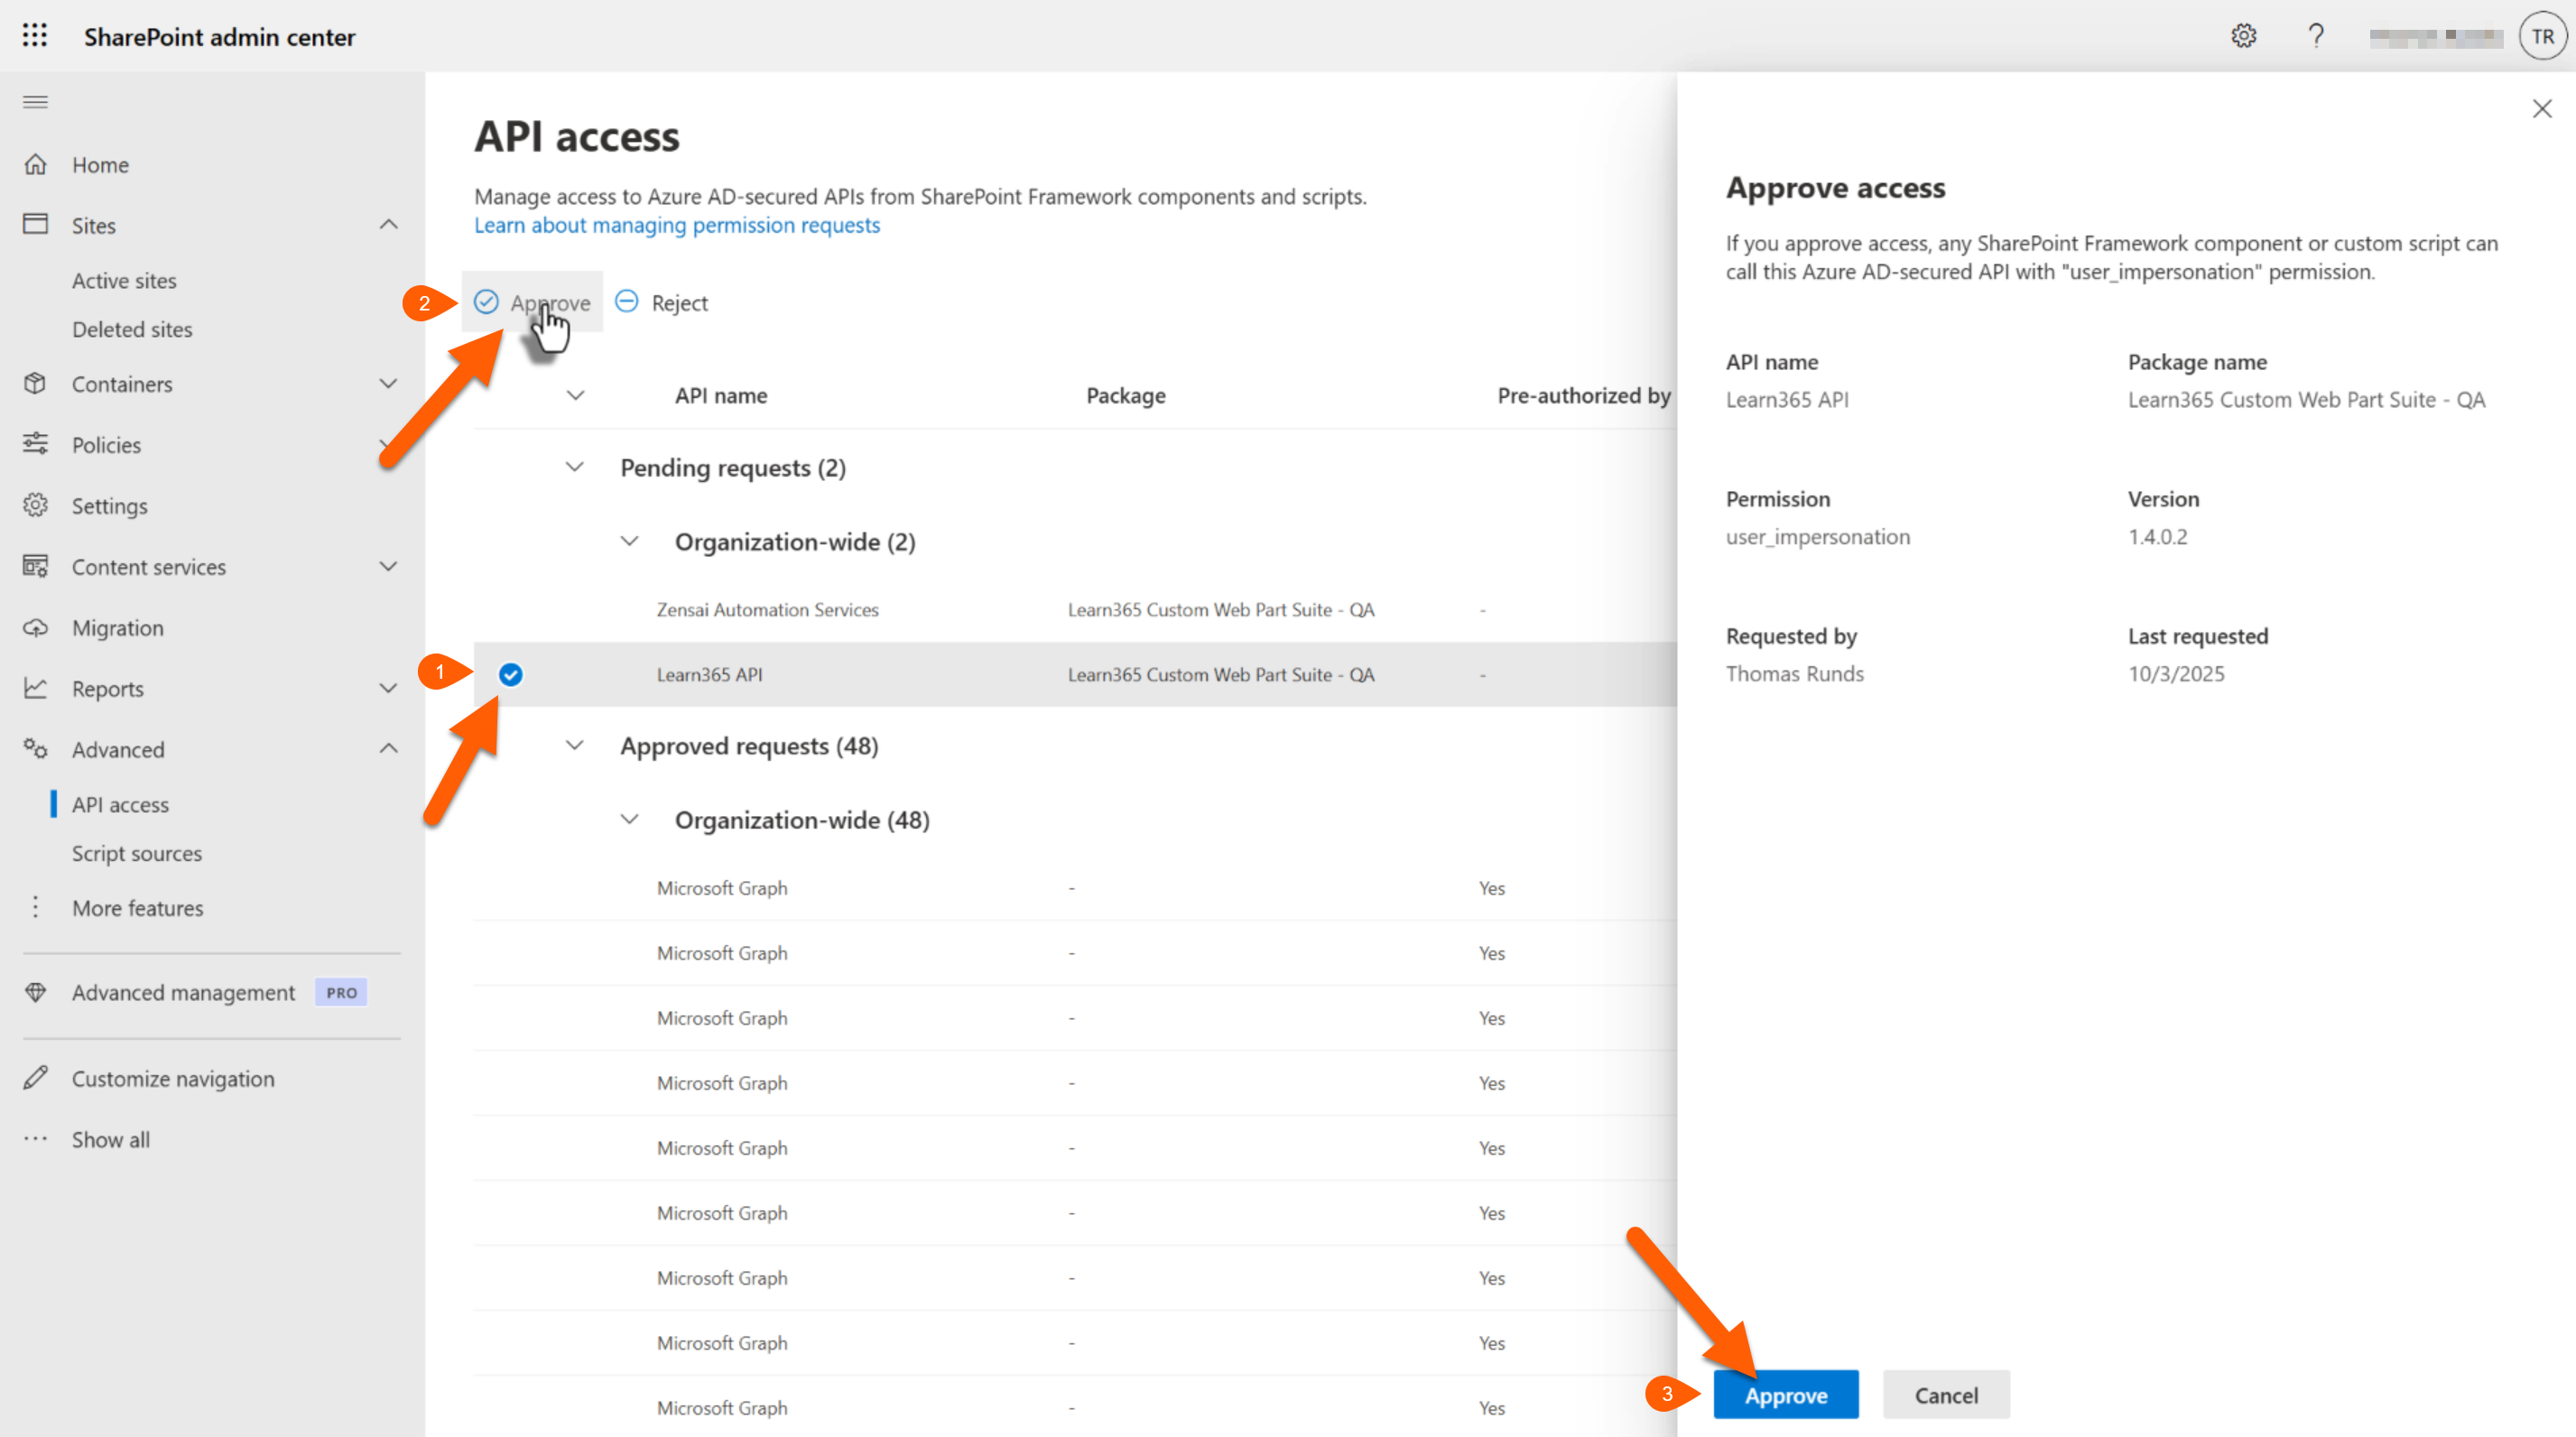The height and width of the screenshot is (1437, 2576).
Task: Click the Sites window icon
Action: tap(35, 224)
